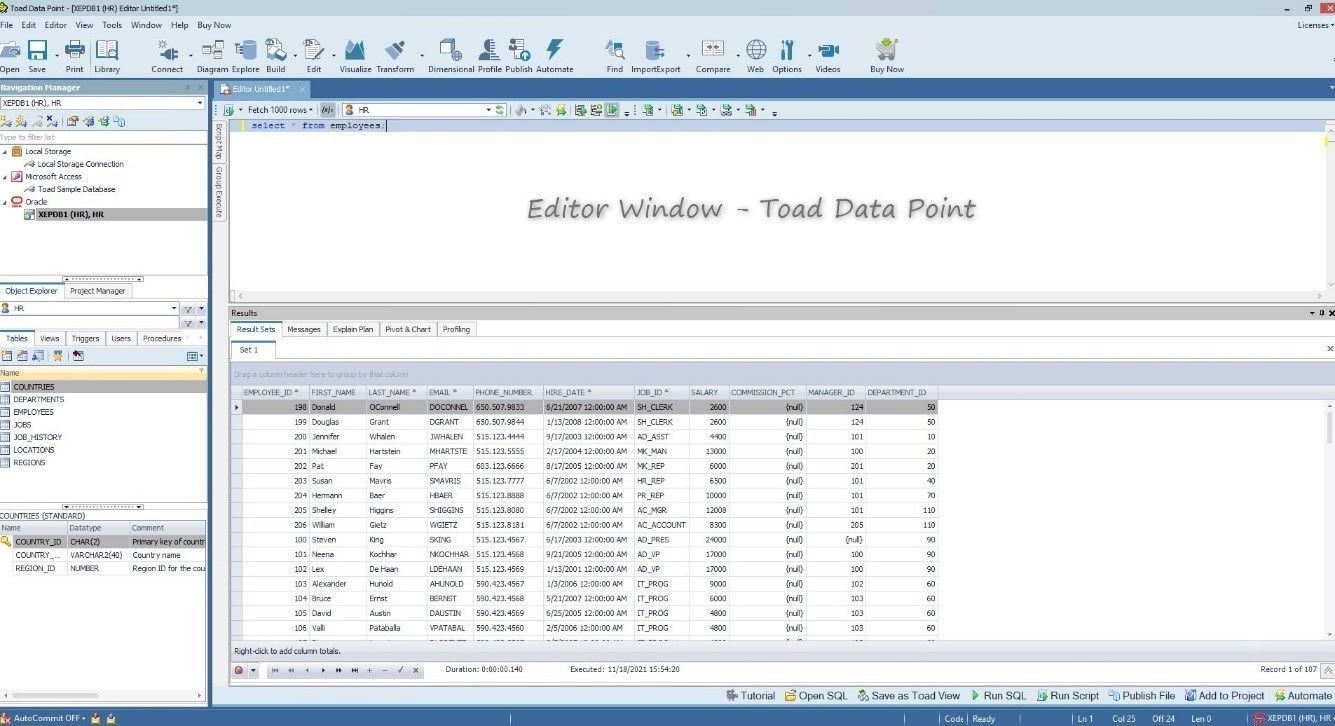Viewport: 1335px width, 726px height.
Task: Open the HR schema dropdown in editor toolbar
Action: click(x=489, y=110)
